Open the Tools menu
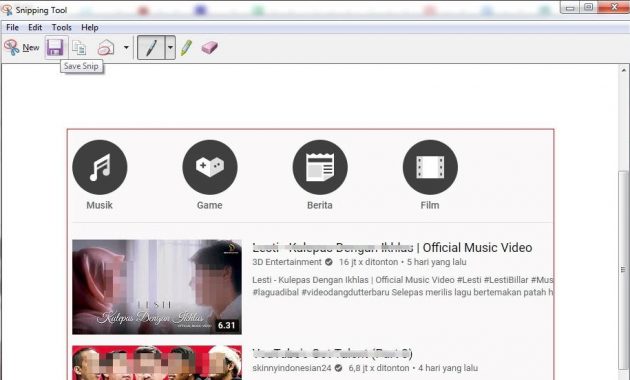 tap(61, 27)
